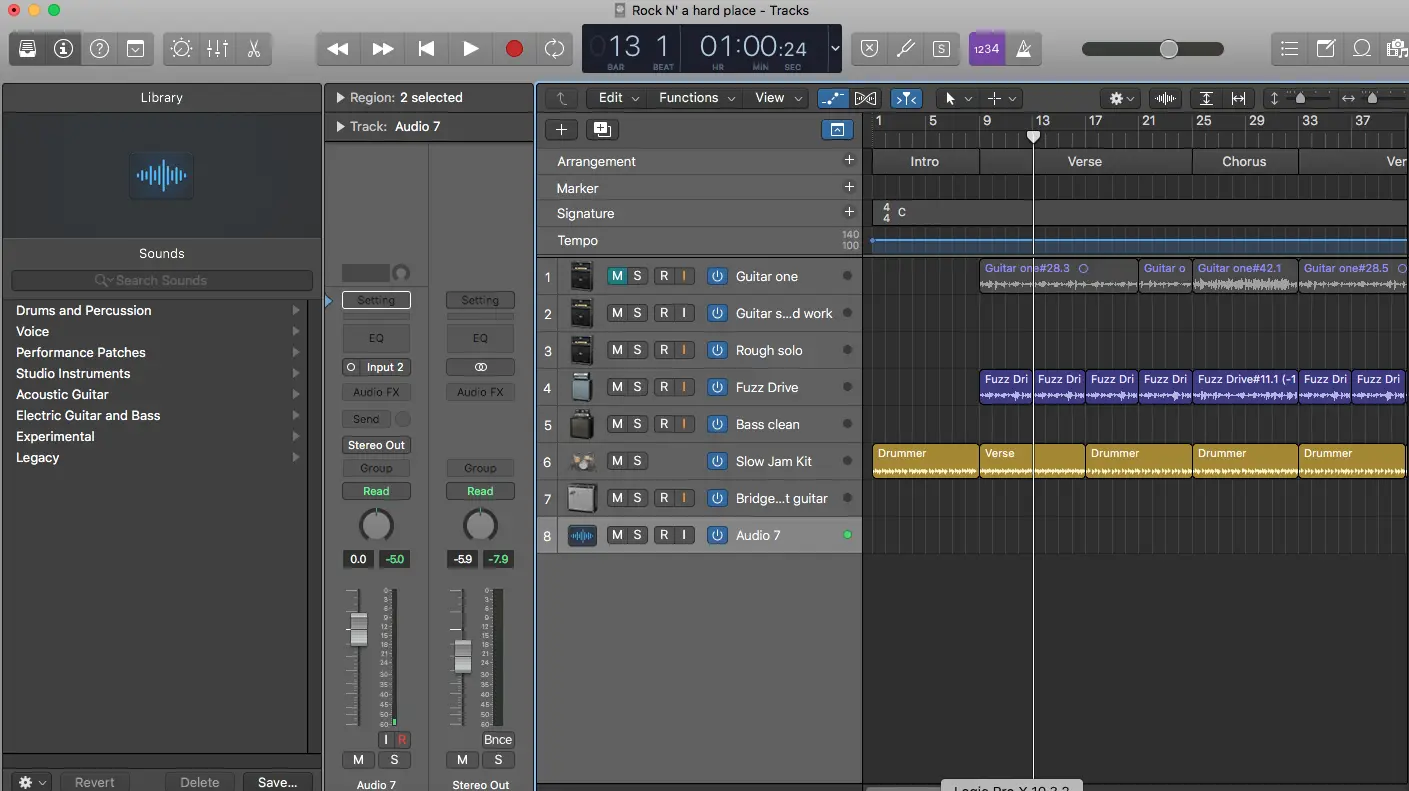
Task: Open the Scissors editors button
Action: tap(253, 48)
